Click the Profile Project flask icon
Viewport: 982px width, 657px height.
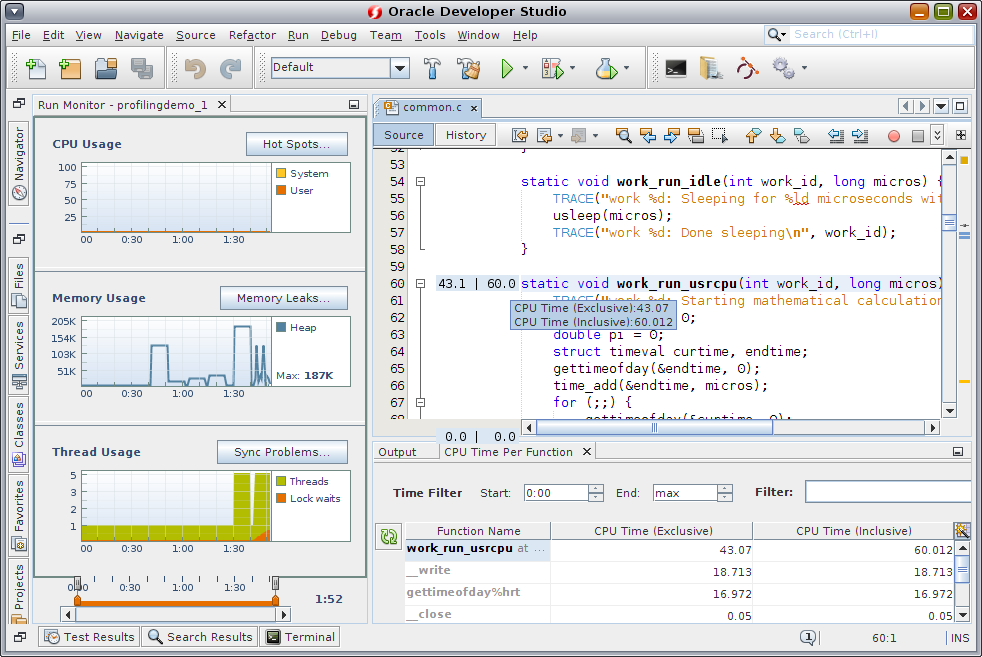click(605, 68)
